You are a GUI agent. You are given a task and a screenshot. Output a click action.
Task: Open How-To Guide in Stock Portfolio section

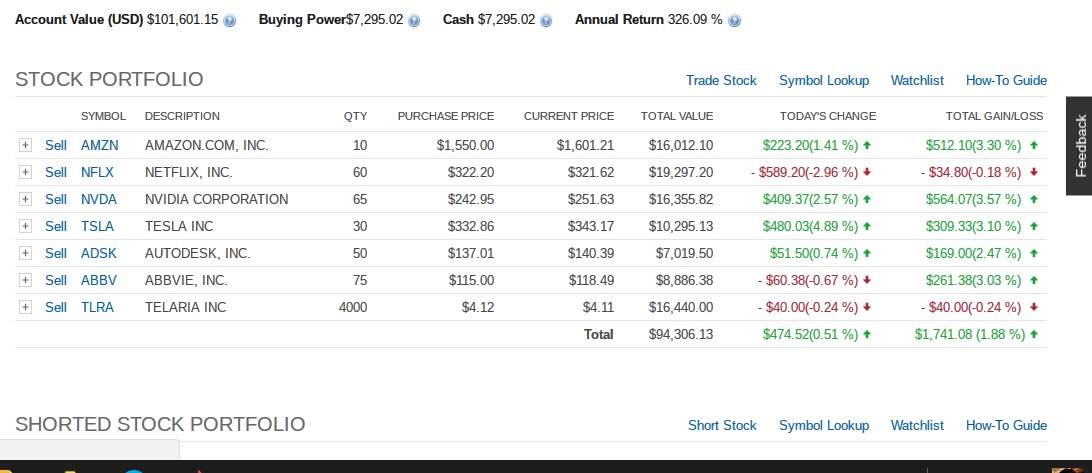click(x=1006, y=80)
